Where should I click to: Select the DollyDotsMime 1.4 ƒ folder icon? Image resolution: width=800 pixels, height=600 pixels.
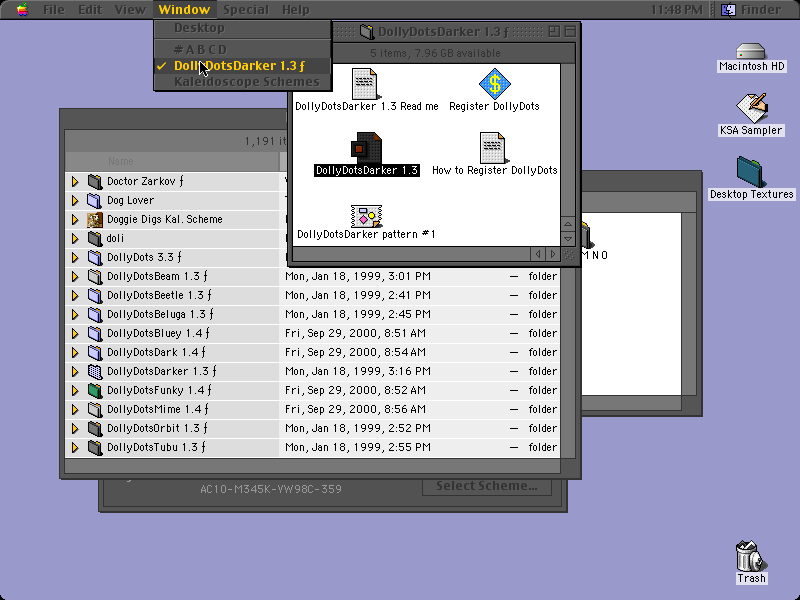pyautogui.click(x=95, y=409)
